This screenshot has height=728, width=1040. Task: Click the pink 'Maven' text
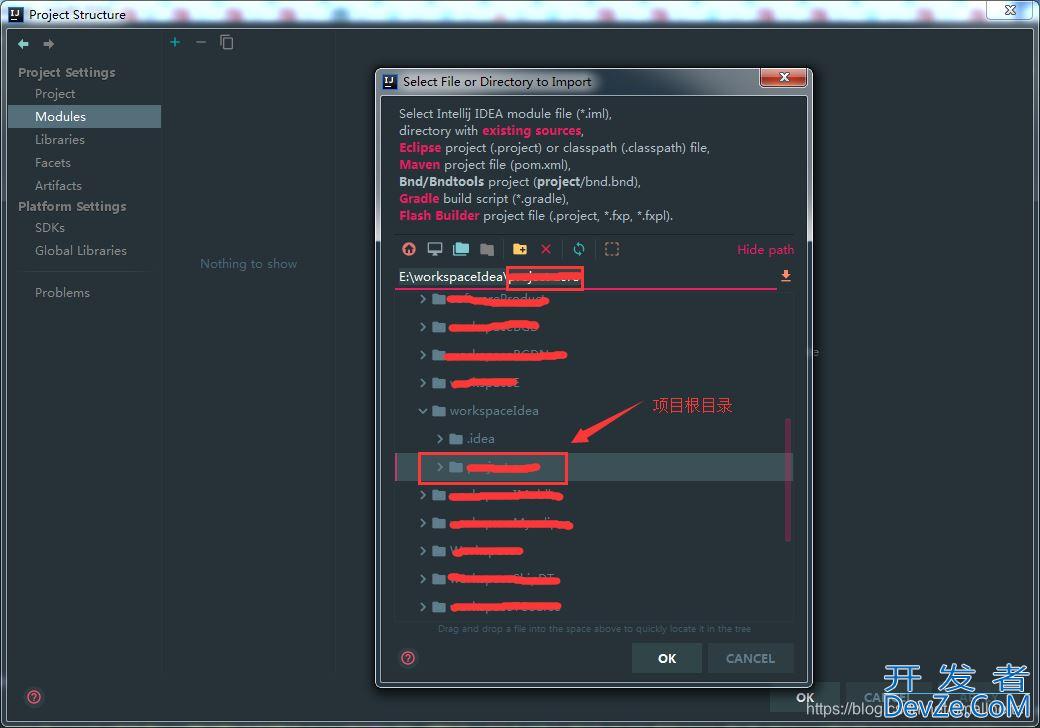[x=419, y=164]
